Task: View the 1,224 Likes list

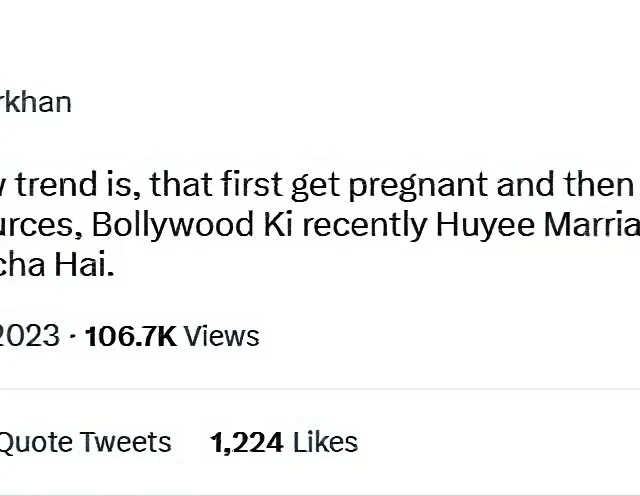Action: (284, 442)
